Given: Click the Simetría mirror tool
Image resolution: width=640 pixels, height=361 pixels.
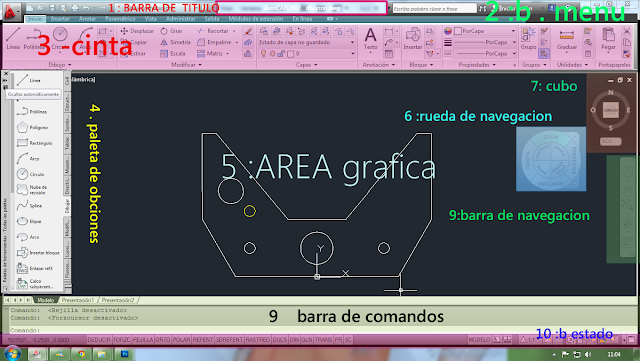Looking at the screenshot, I should [176, 42].
